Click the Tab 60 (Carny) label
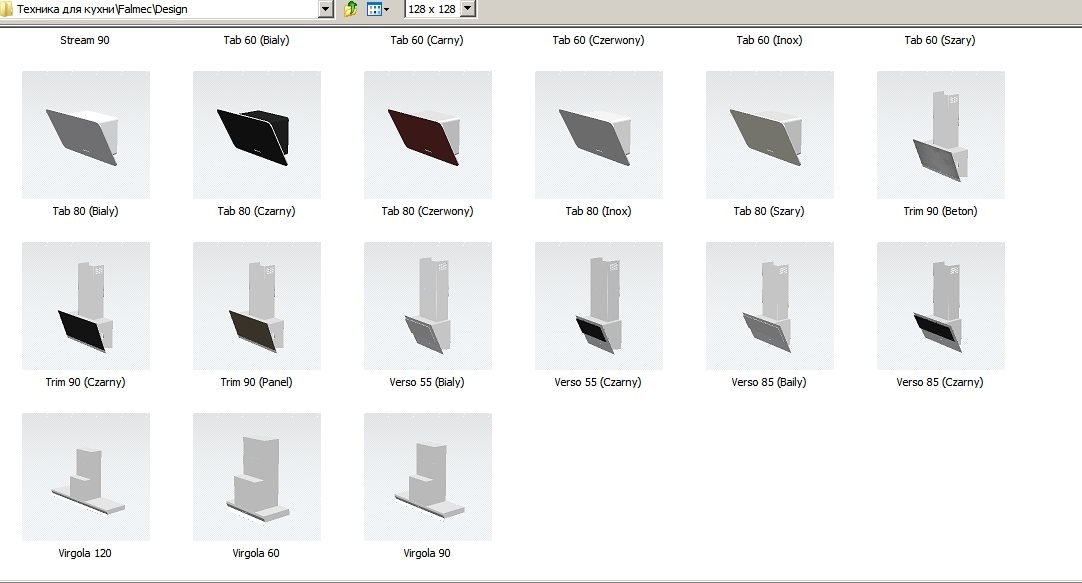This screenshot has height=583, width=1082. click(x=427, y=40)
